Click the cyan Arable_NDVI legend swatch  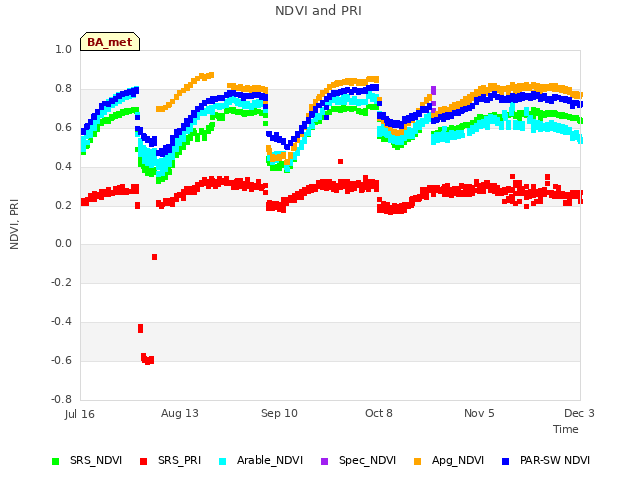point(222,462)
